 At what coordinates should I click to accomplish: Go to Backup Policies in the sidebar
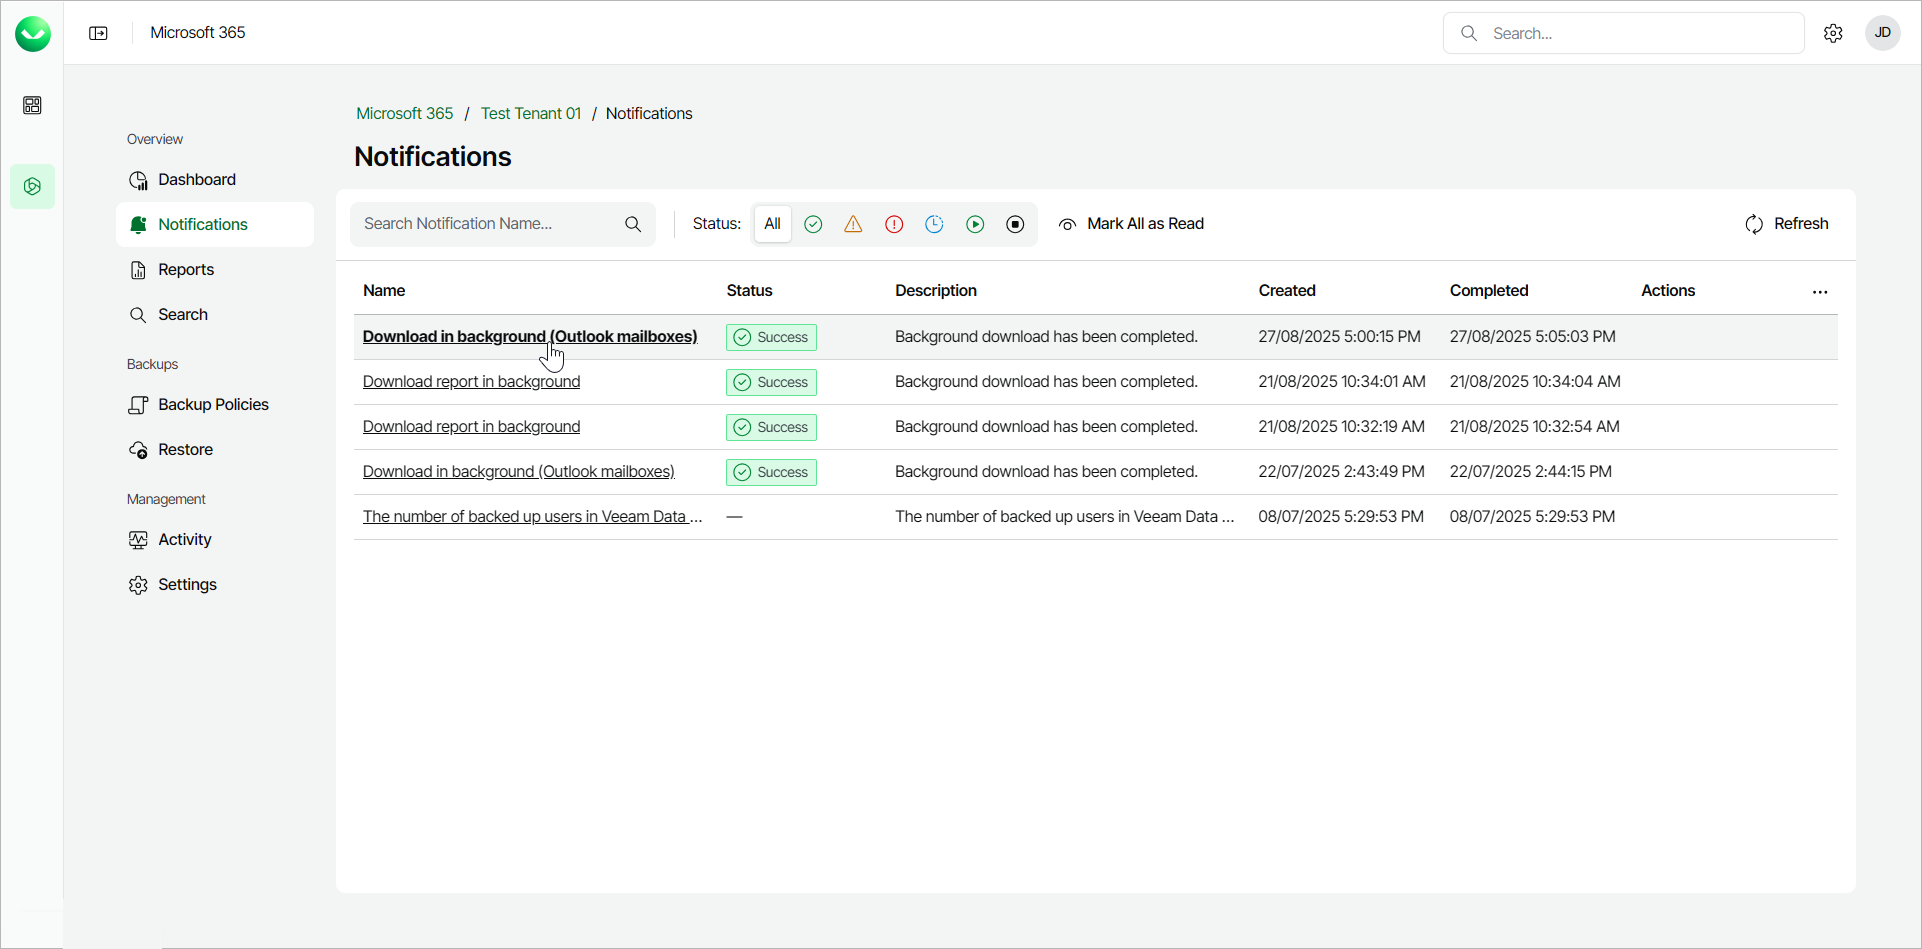(x=215, y=405)
